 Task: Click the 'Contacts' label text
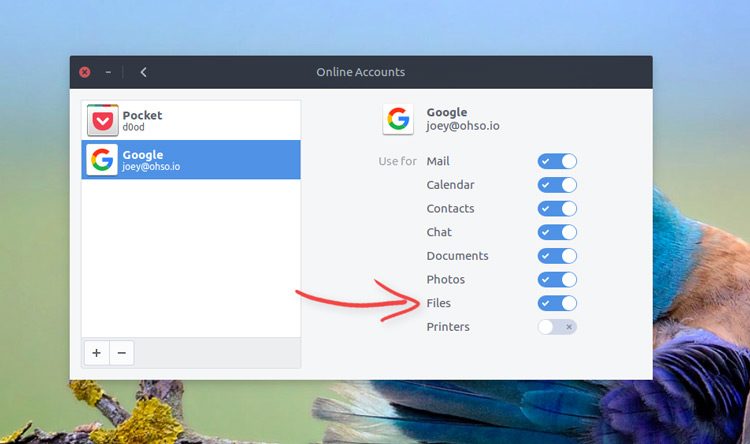[450, 209]
